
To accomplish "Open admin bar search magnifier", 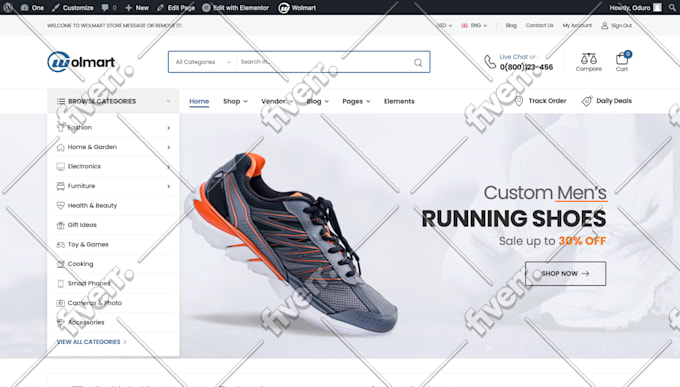I will click(x=672, y=7).
